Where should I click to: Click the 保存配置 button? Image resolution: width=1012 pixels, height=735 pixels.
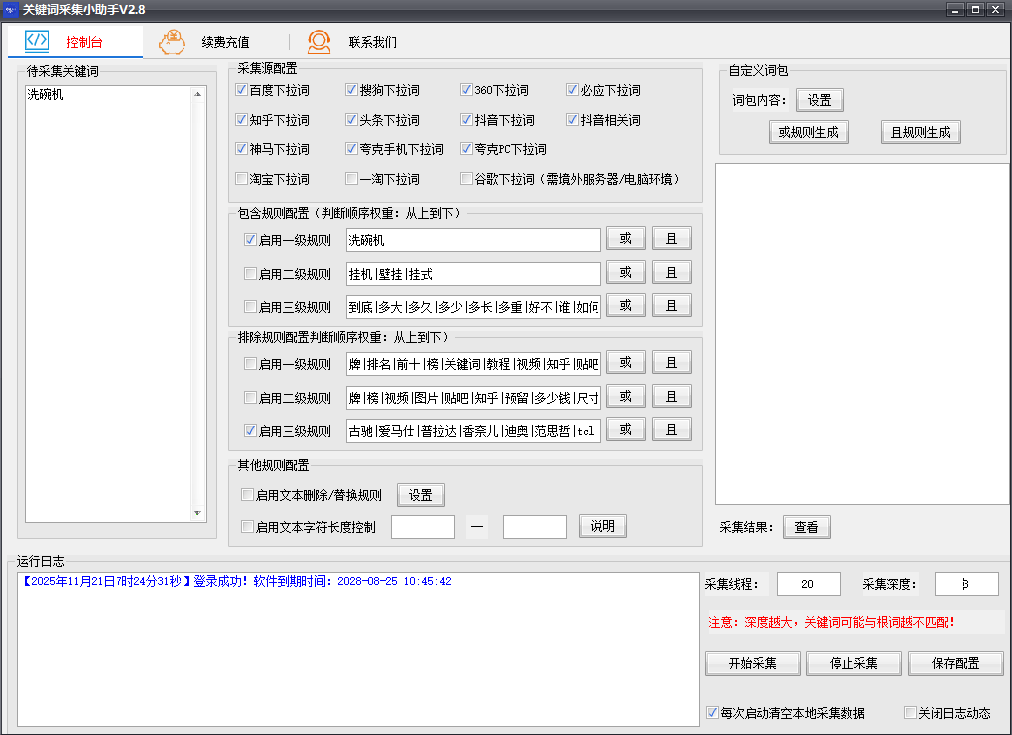coord(955,663)
